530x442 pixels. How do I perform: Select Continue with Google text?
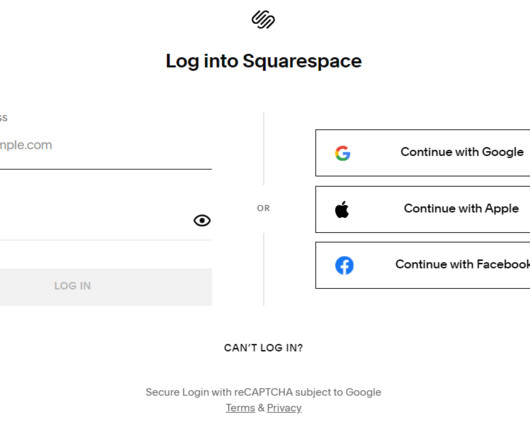coord(462,152)
